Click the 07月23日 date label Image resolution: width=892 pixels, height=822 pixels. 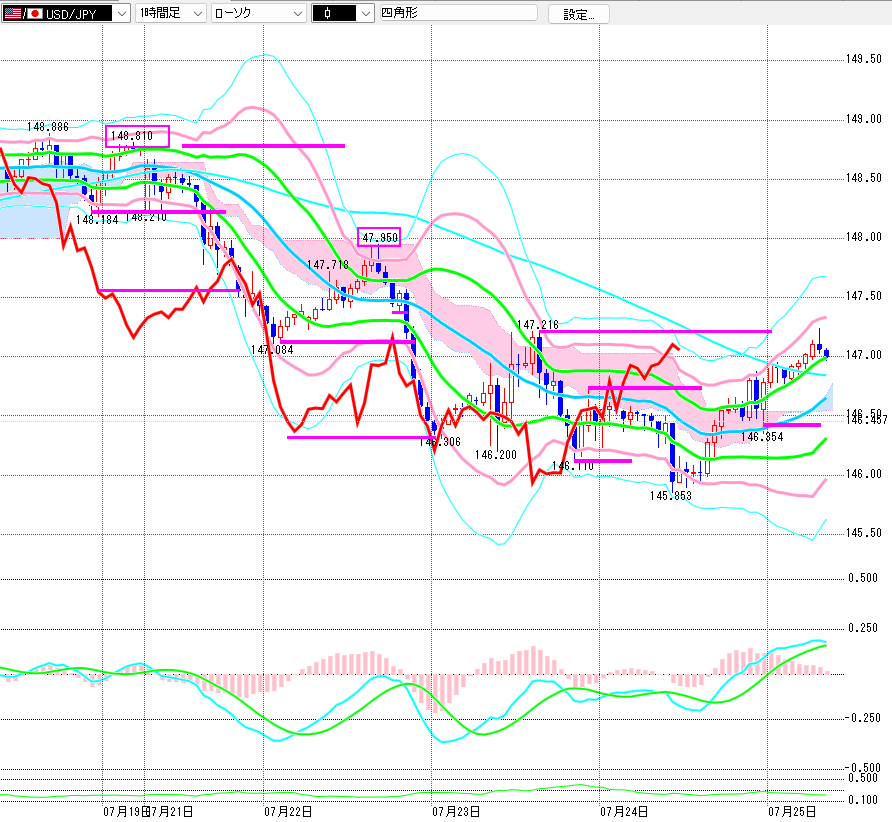(456, 812)
